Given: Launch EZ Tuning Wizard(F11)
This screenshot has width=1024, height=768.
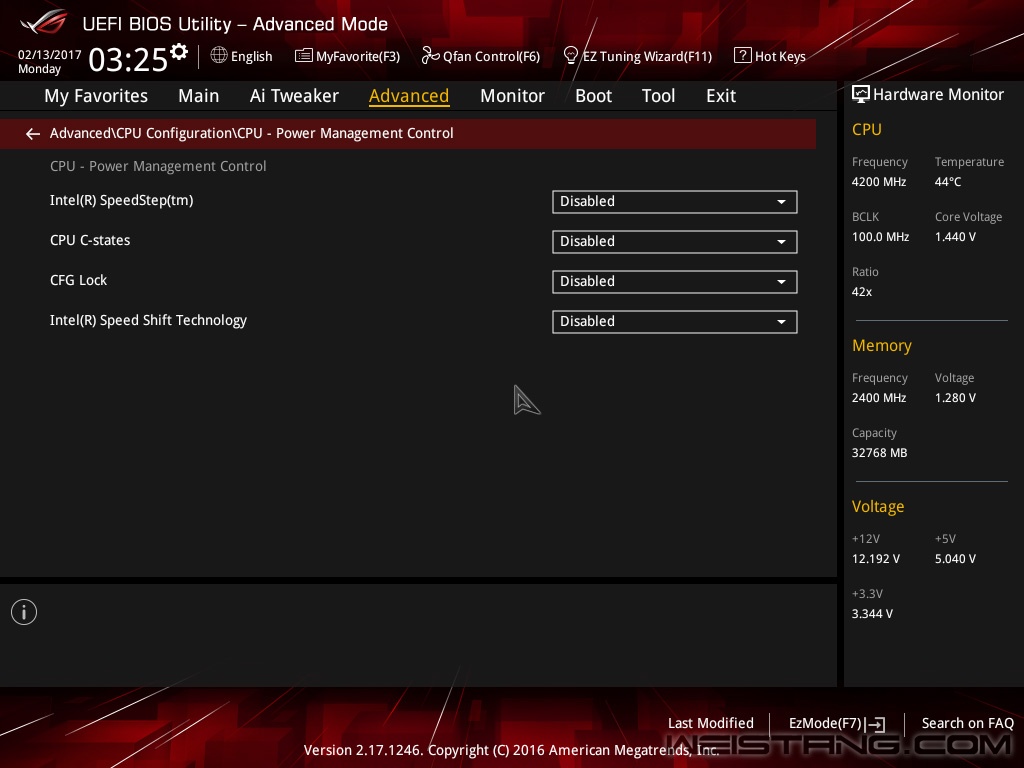Looking at the screenshot, I should tap(638, 56).
